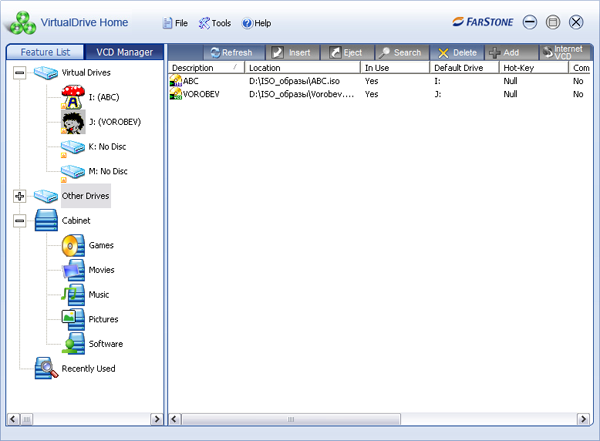Select the ABC image file icon in list
Image resolution: width=600 pixels, height=441 pixels.
[176, 81]
